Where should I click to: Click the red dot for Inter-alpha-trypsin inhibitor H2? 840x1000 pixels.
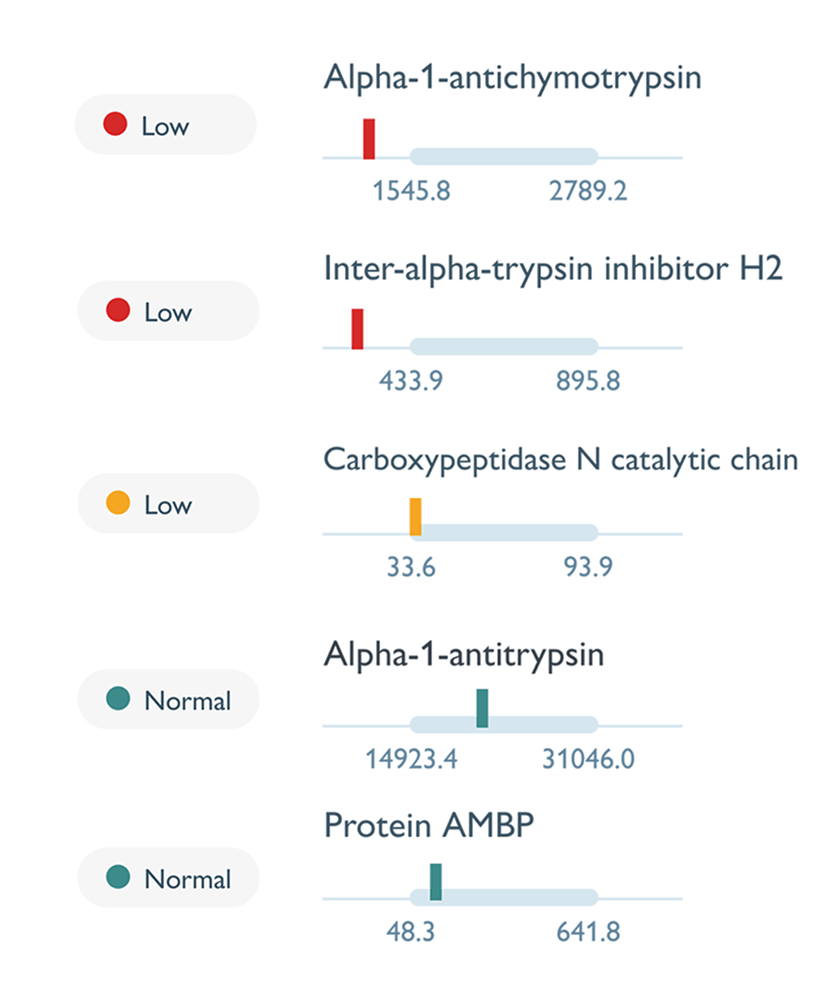(118, 311)
